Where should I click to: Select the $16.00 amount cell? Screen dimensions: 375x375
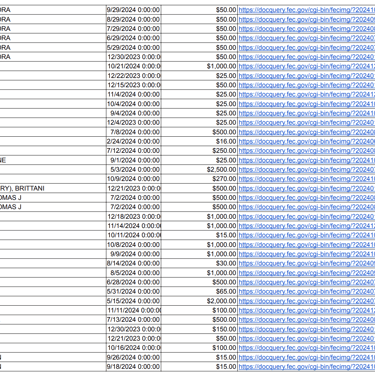pos(199,141)
